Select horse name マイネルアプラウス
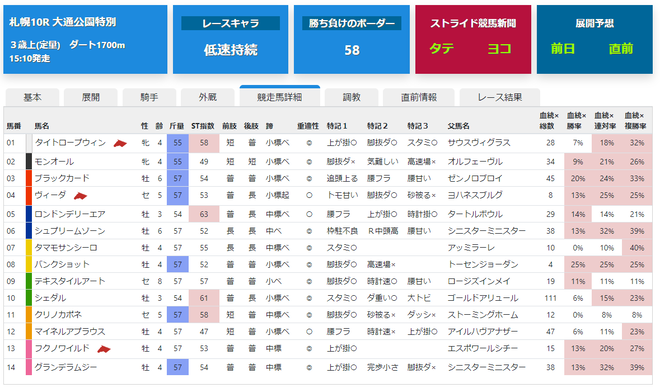The image size is (660, 388). (70, 332)
